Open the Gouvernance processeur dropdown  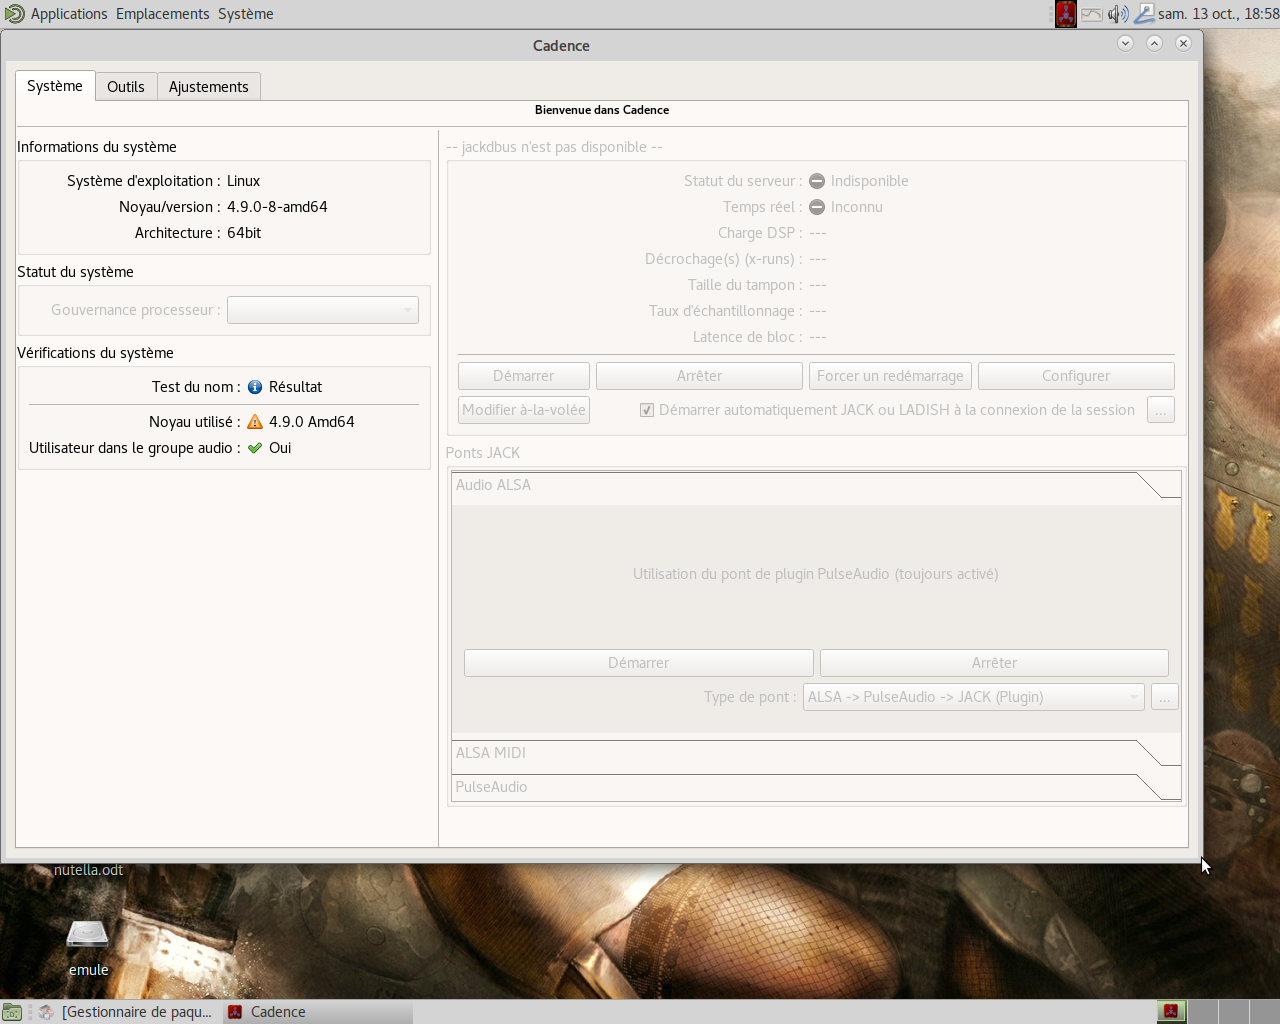tap(323, 310)
